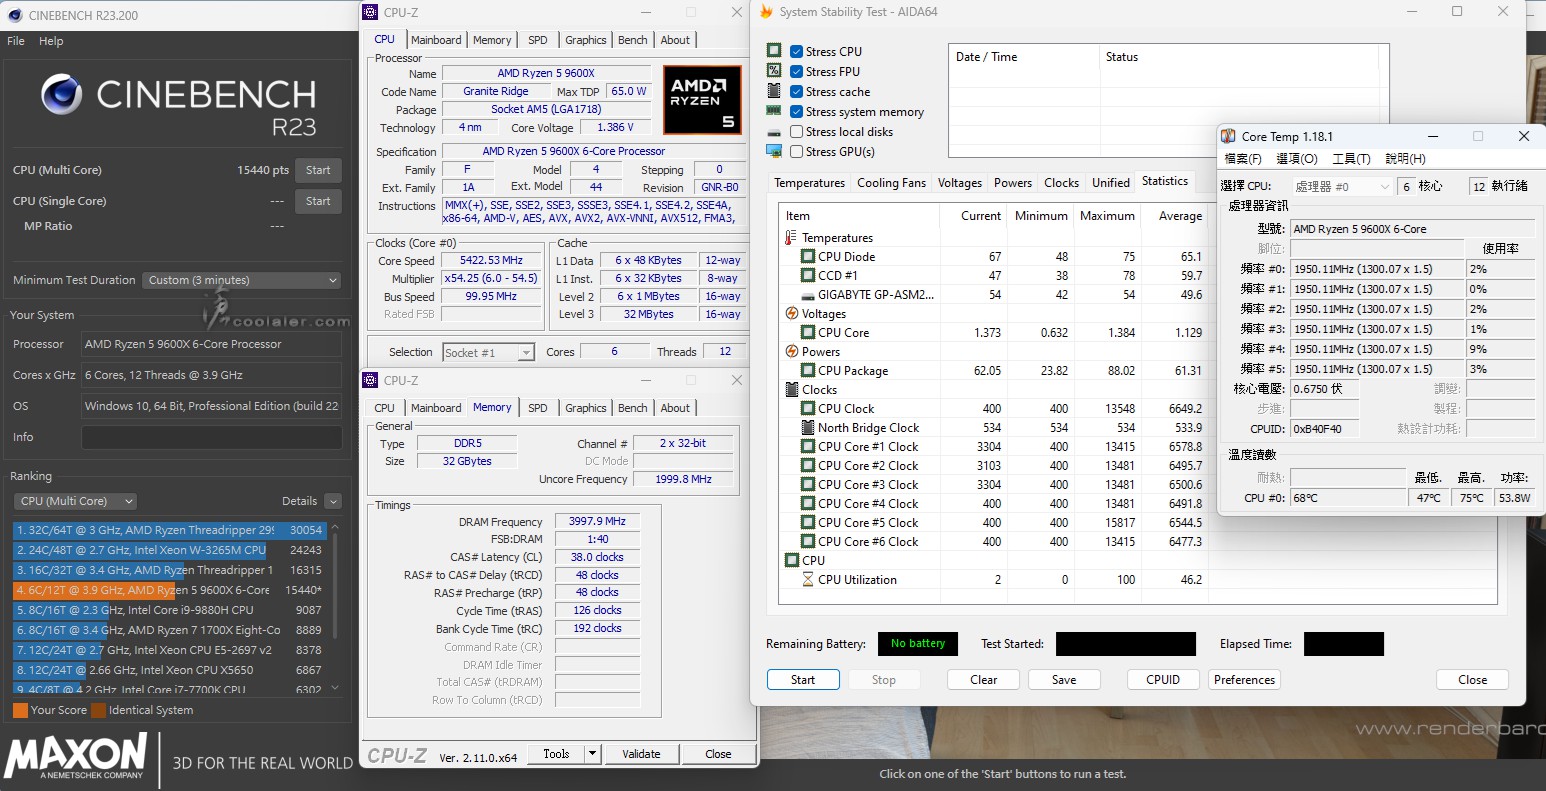
Task: Expand the Details chevron in Ranking
Action: pyautogui.click(x=333, y=501)
